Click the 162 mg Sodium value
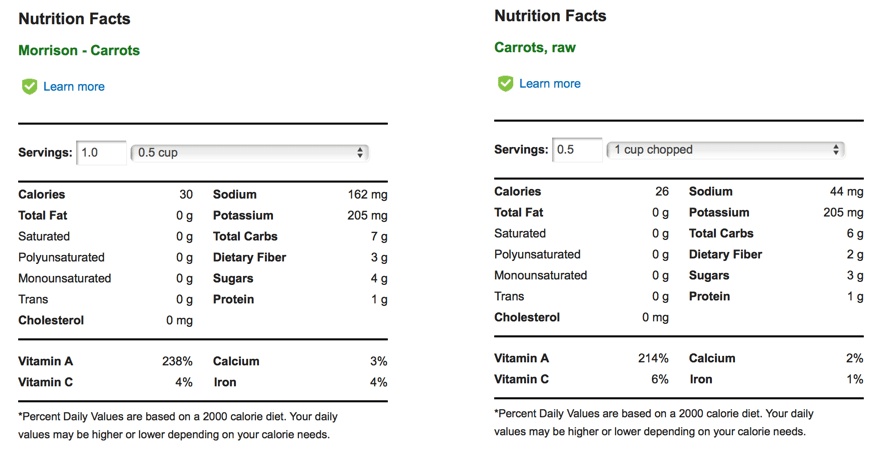This screenshot has width=871, height=452. click(x=366, y=194)
